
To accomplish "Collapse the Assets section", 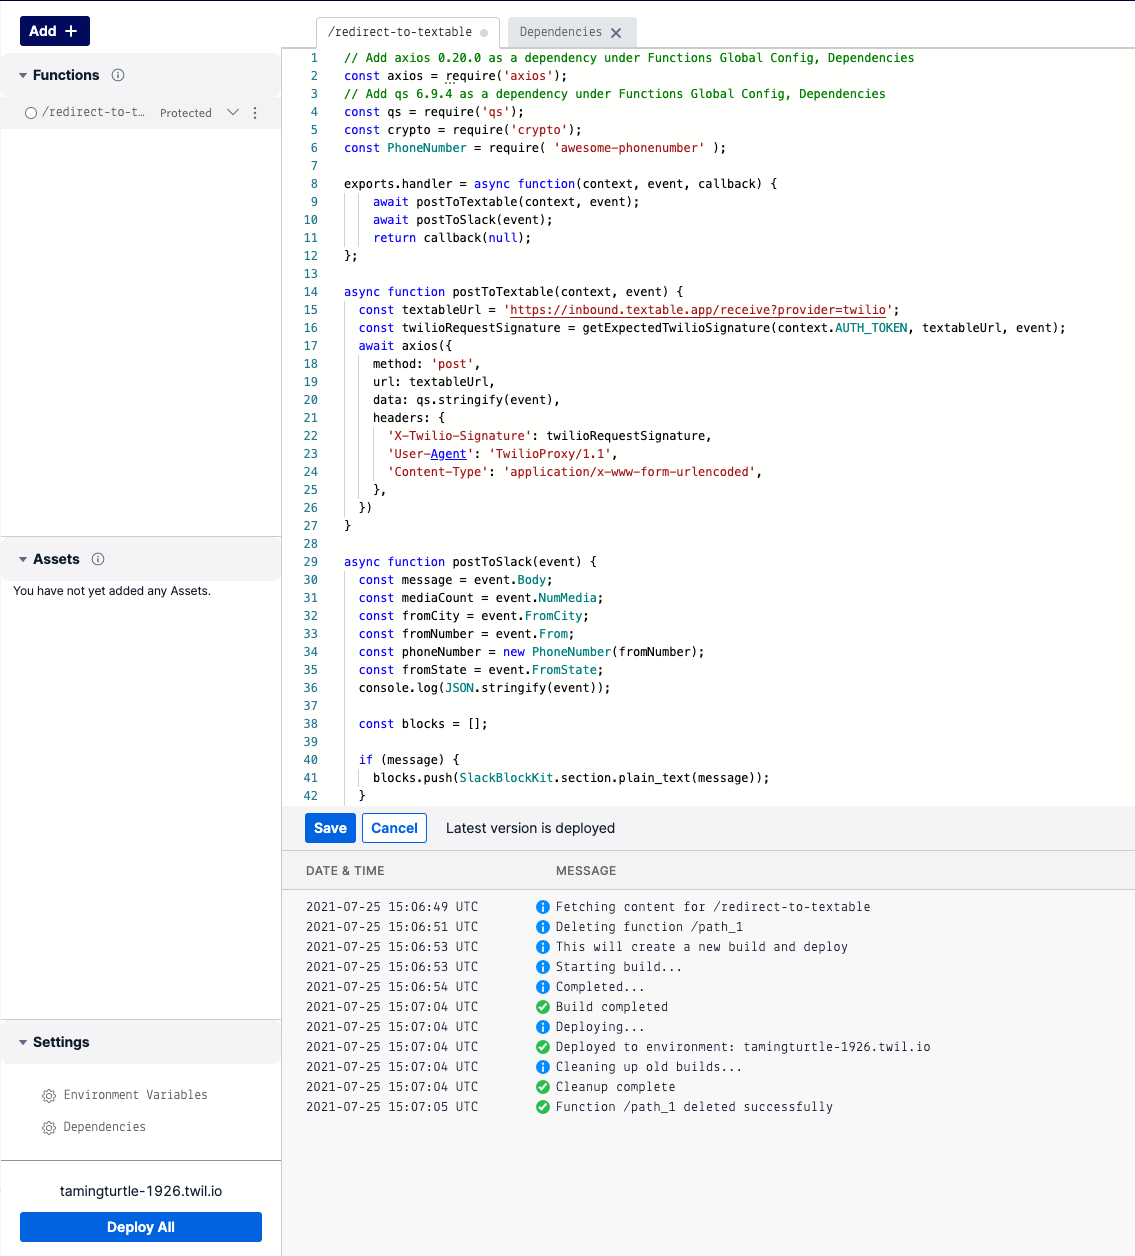I will coord(23,559).
